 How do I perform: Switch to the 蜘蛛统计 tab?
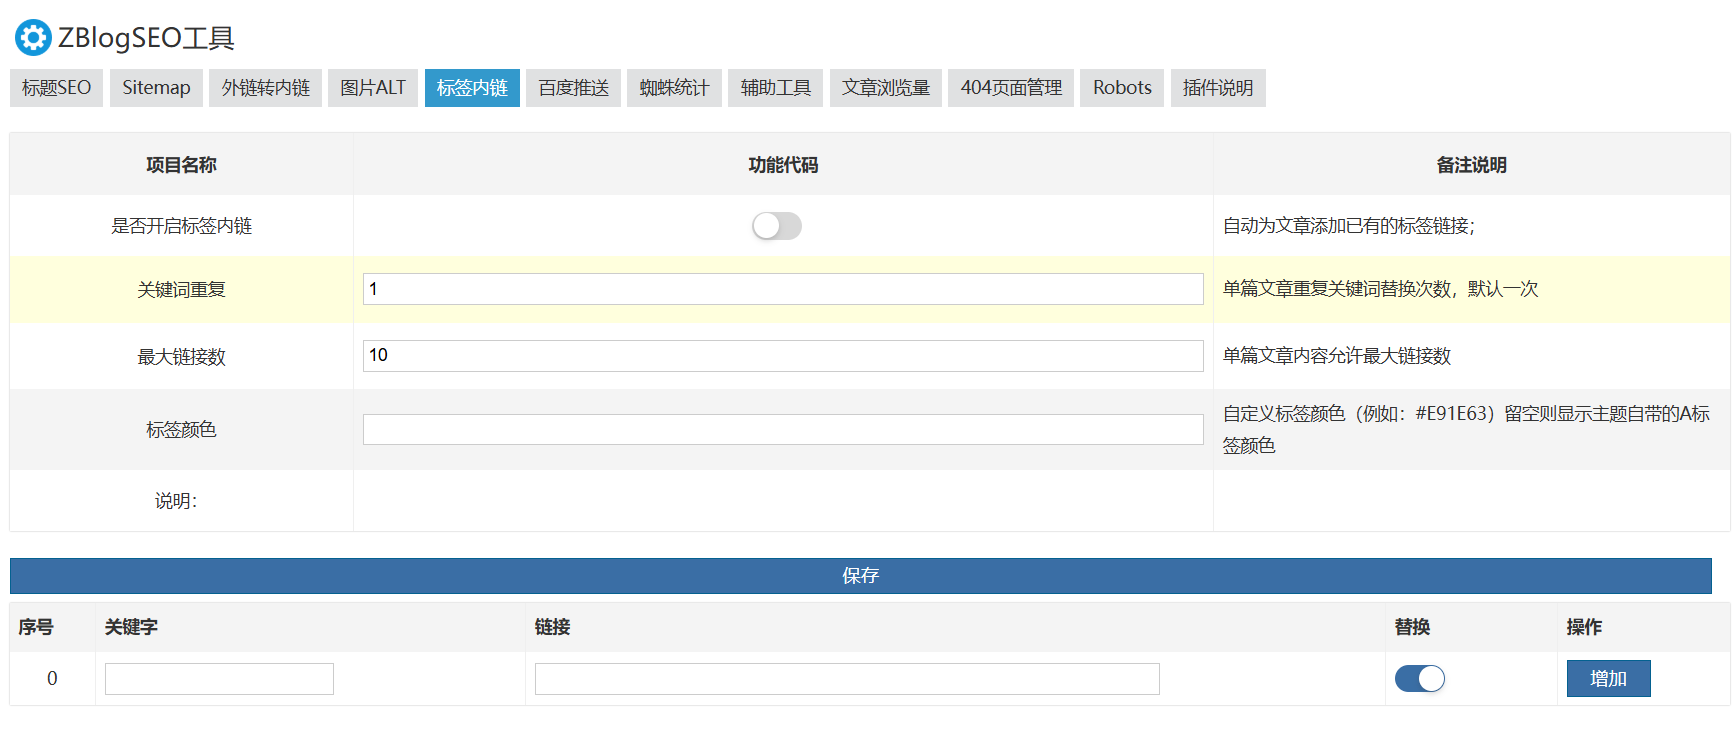[x=674, y=88]
